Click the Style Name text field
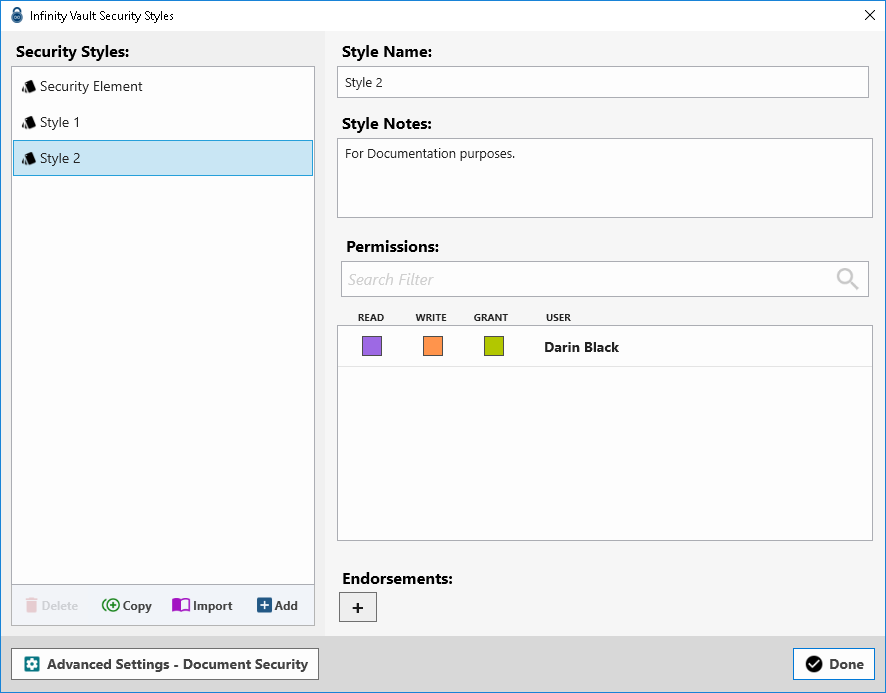 click(602, 82)
